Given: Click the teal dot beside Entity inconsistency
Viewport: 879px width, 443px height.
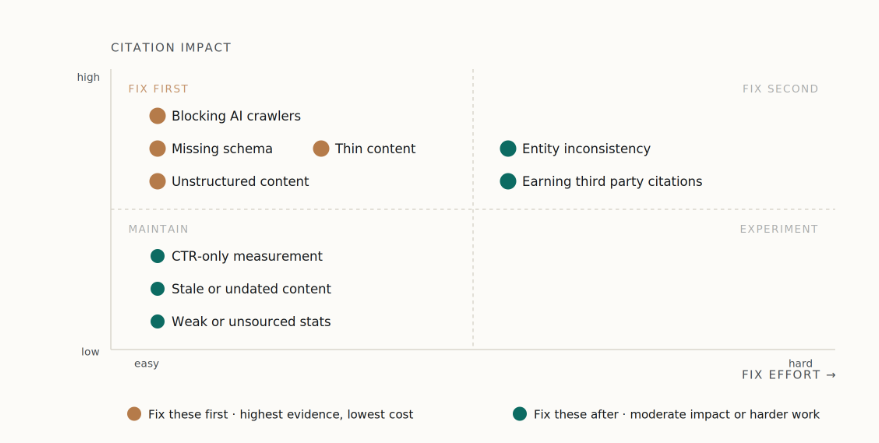Looking at the screenshot, I should click(x=508, y=149).
